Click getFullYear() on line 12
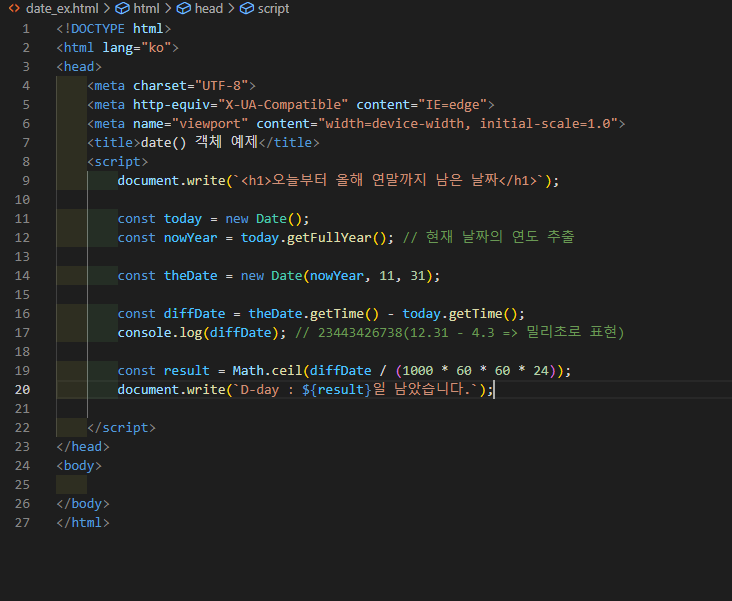Image resolution: width=732 pixels, height=601 pixels. pyautogui.click(x=336, y=238)
